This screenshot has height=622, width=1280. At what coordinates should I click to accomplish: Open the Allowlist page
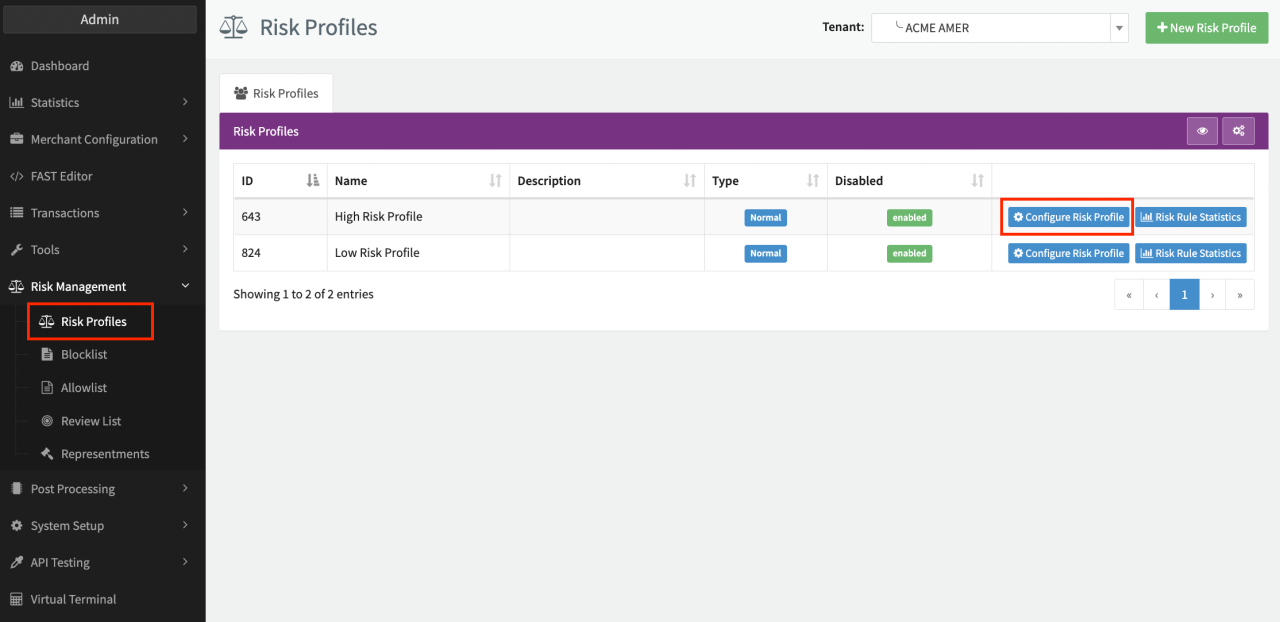tap(83, 388)
